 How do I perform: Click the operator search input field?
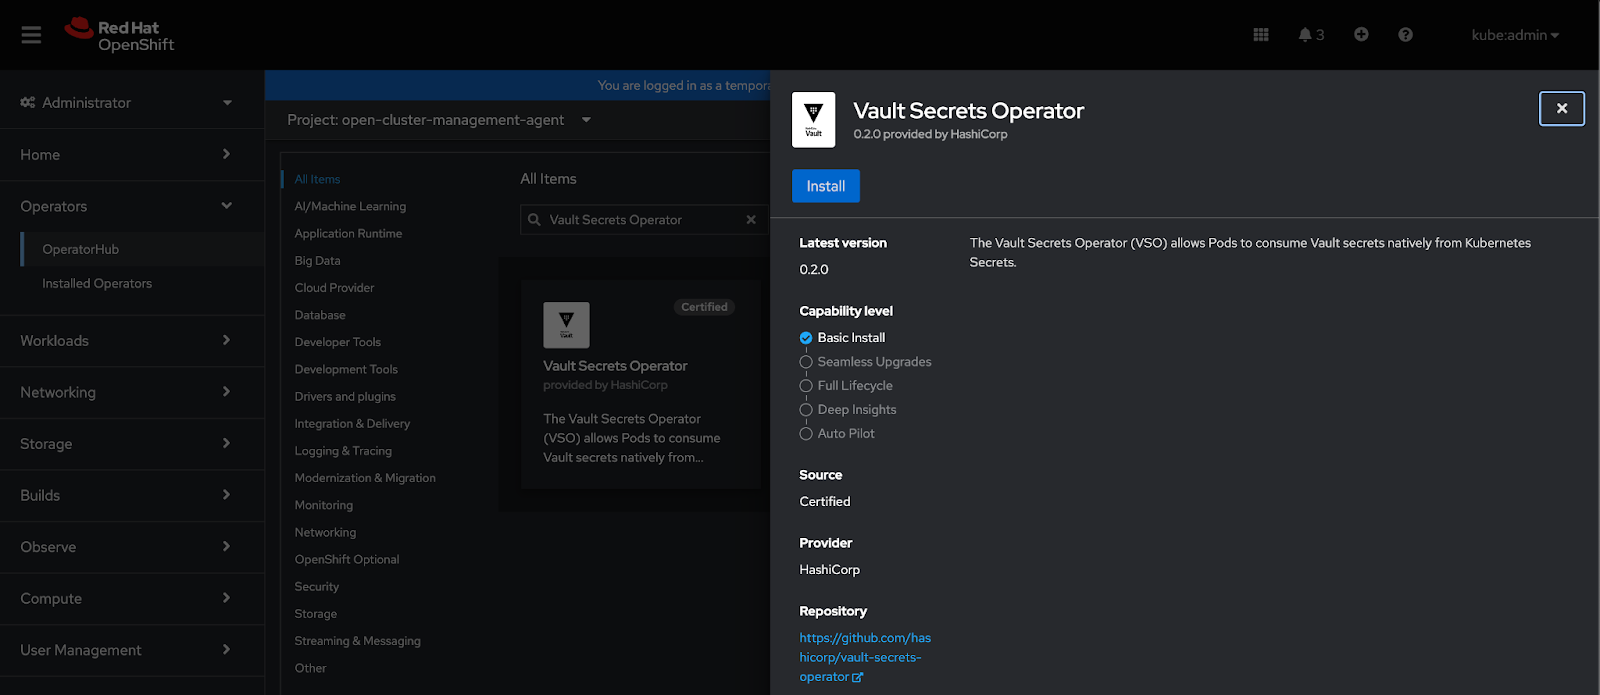tap(640, 220)
